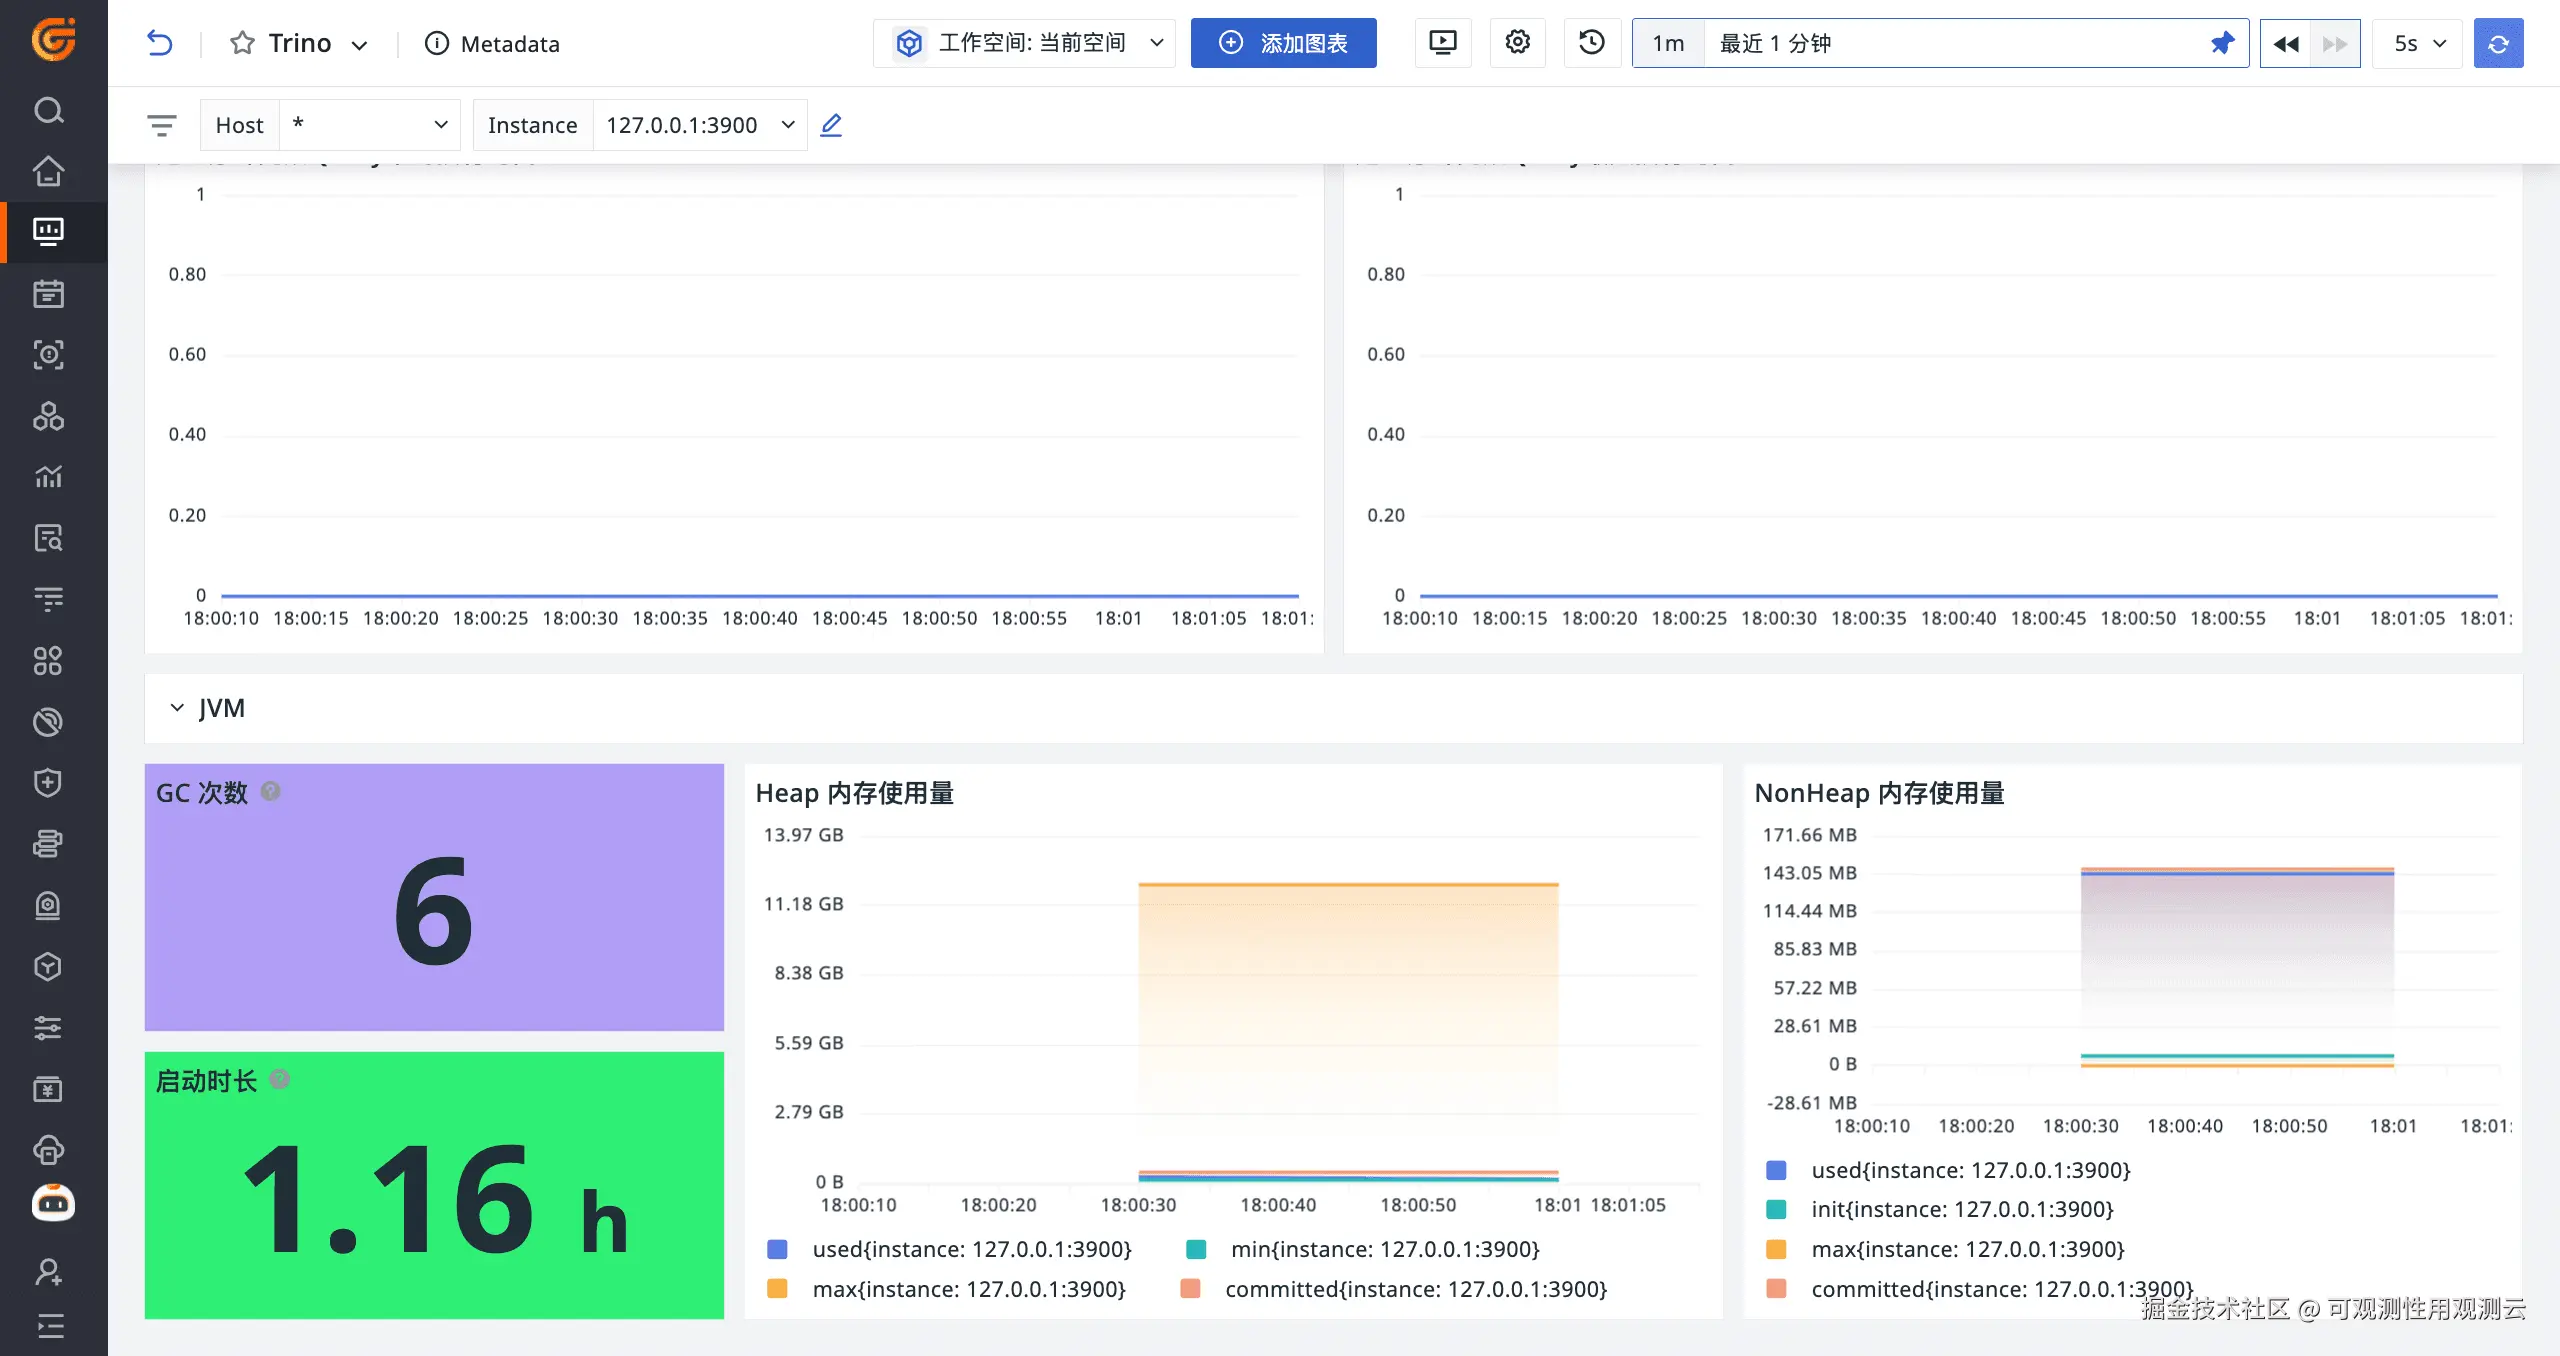Image resolution: width=2560 pixels, height=1356 pixels.
Task: Toggle the time range pin icon
Action: 2222,43
